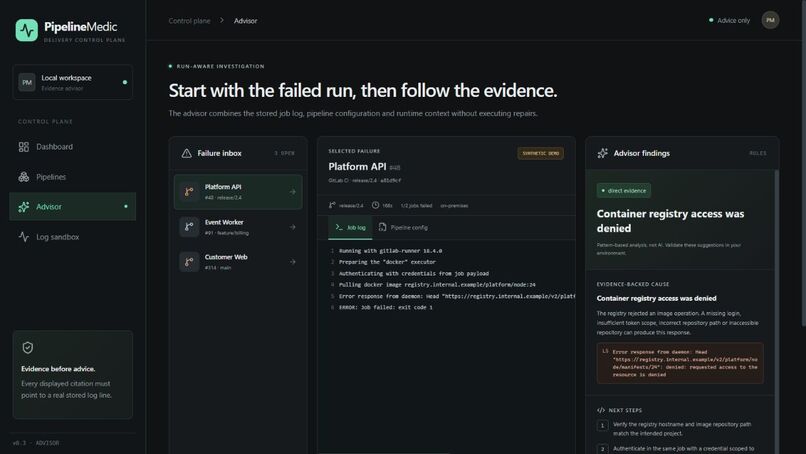The width and height of the screenshot is (806, 454).
Task: Open Platform API failure via its arrow
Action: (292, 192)
